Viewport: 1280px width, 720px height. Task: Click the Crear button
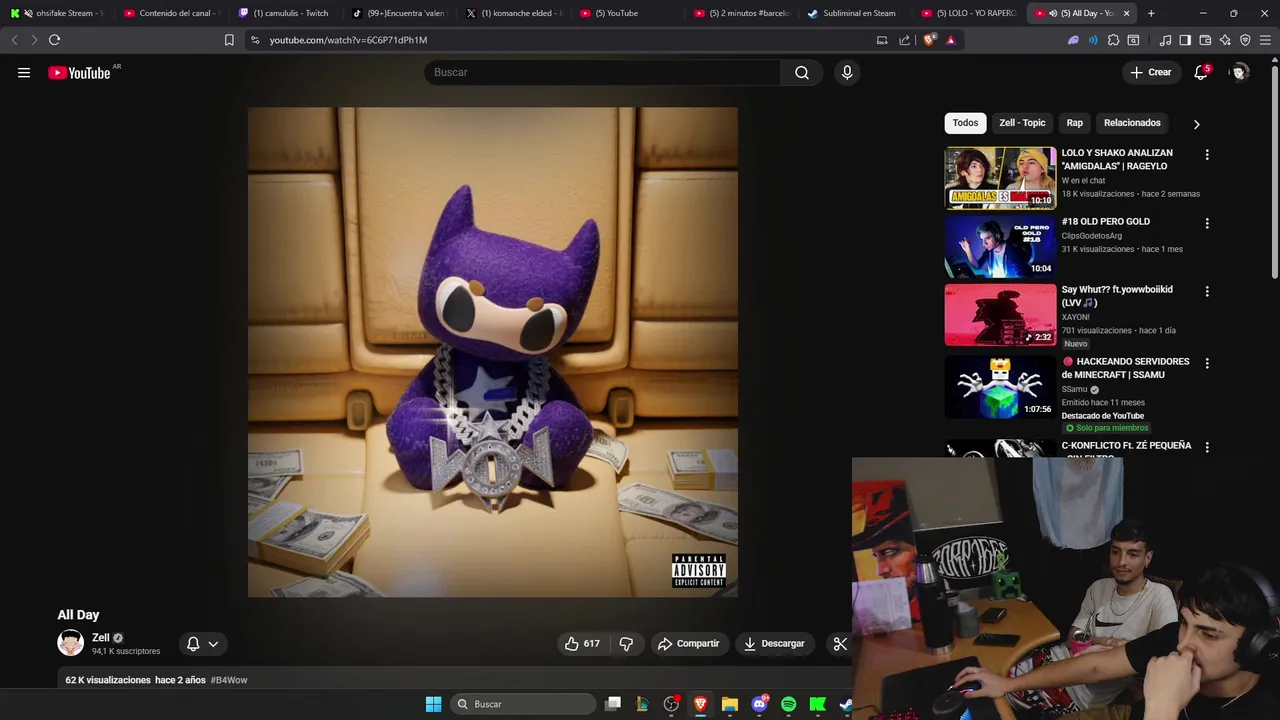tap(1150, 72)
